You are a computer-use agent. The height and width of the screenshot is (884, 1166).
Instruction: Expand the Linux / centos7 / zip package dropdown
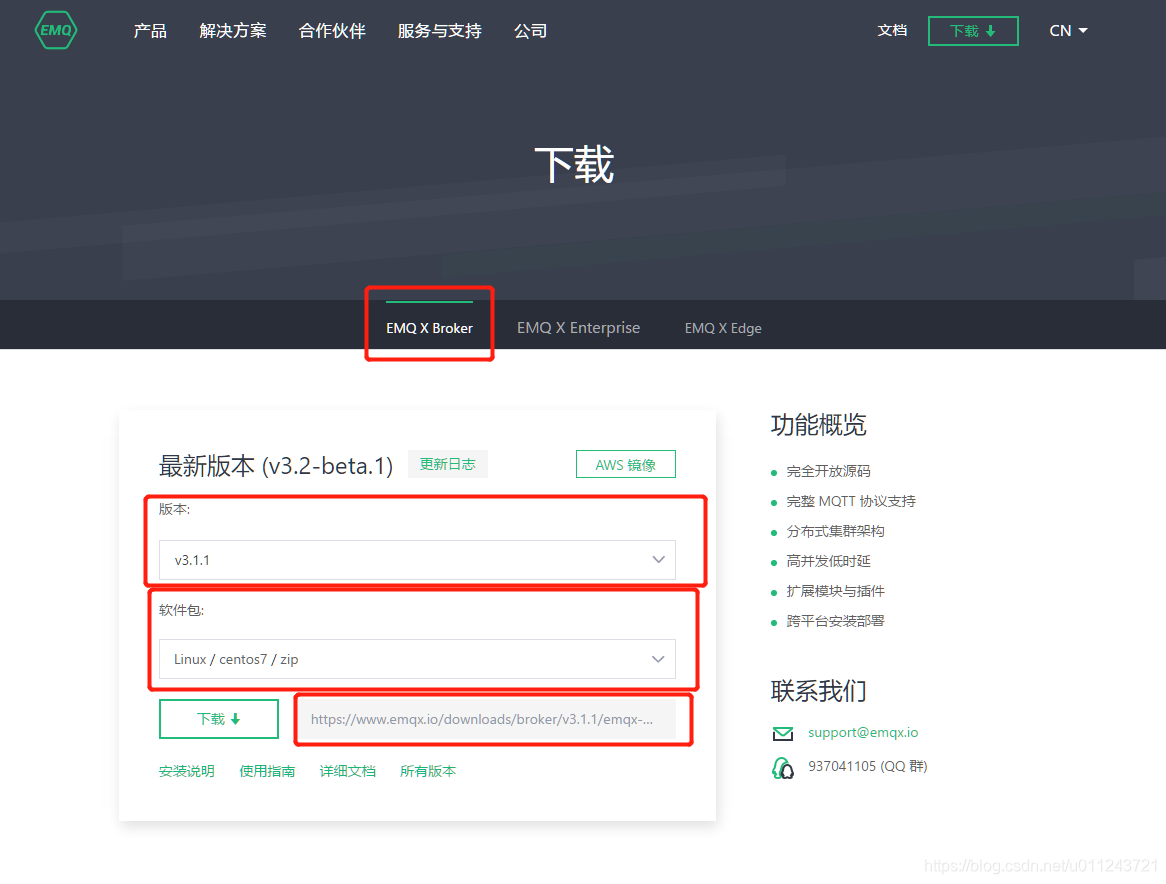417,659
